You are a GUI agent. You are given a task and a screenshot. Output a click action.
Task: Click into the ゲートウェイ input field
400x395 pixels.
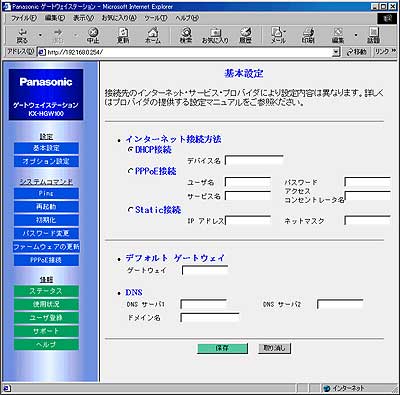[205, 270]
